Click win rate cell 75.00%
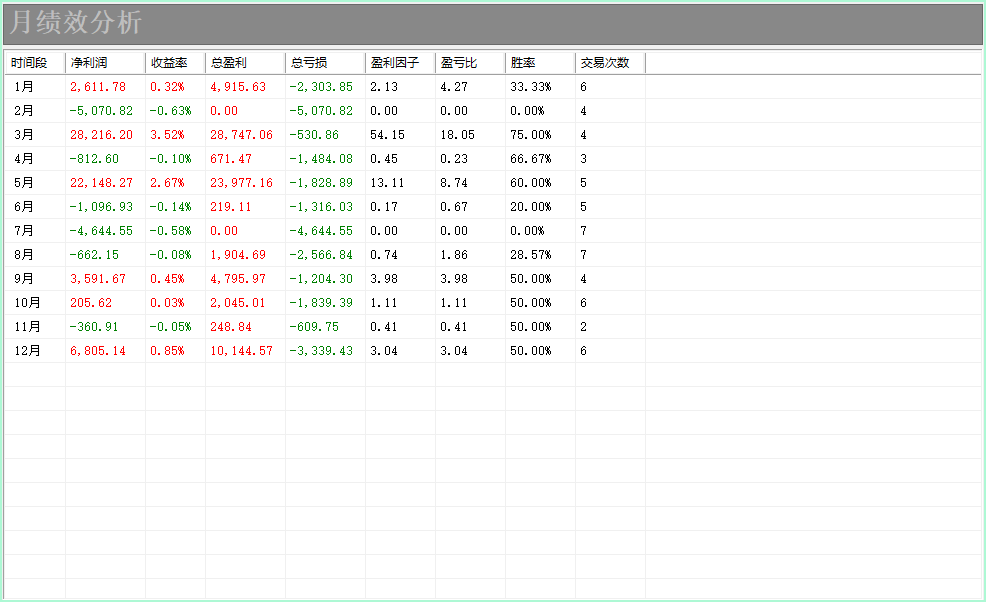Viewport: 986px width, 602px height. click(x=531, y=135)
